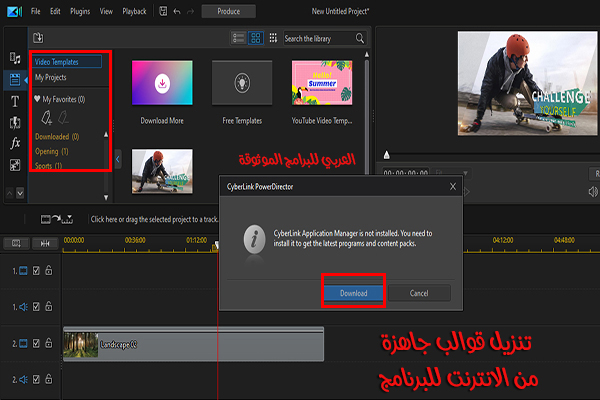Click audio track 1 speaker icon
Screen dimensions: 600x400
point(23,307)
